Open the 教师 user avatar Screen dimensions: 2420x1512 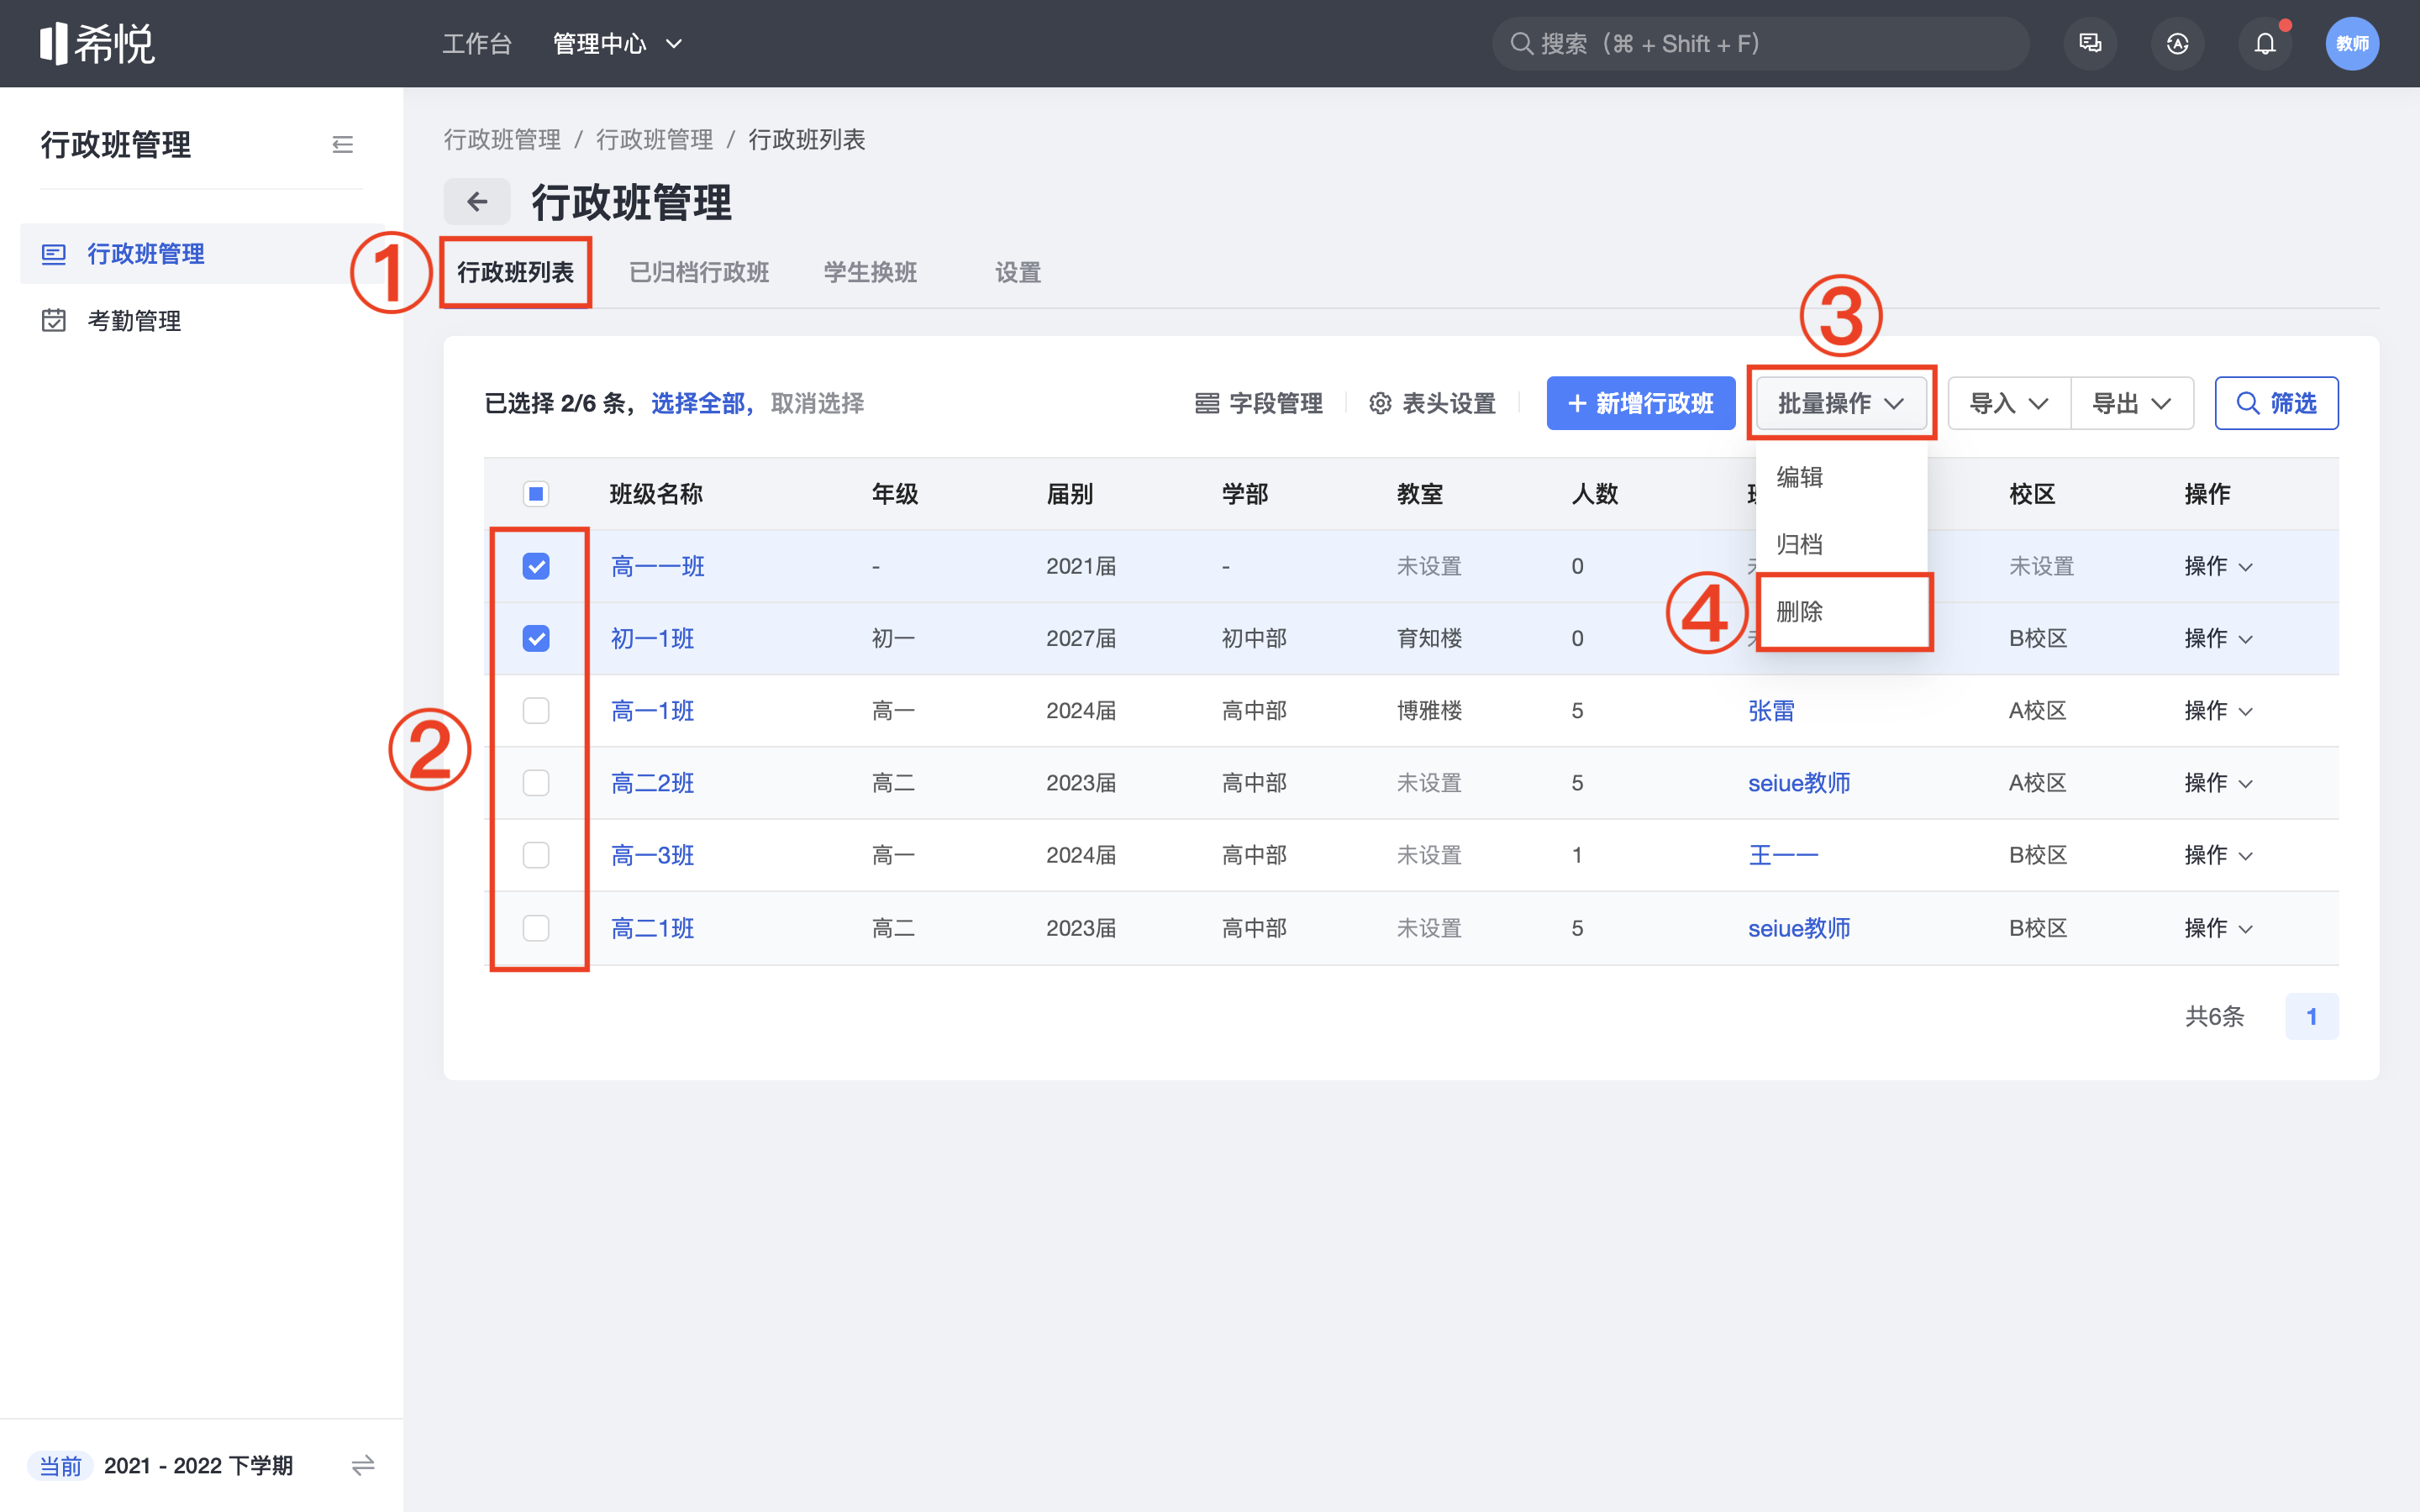pyautogui.click(x=2352, y=44)
